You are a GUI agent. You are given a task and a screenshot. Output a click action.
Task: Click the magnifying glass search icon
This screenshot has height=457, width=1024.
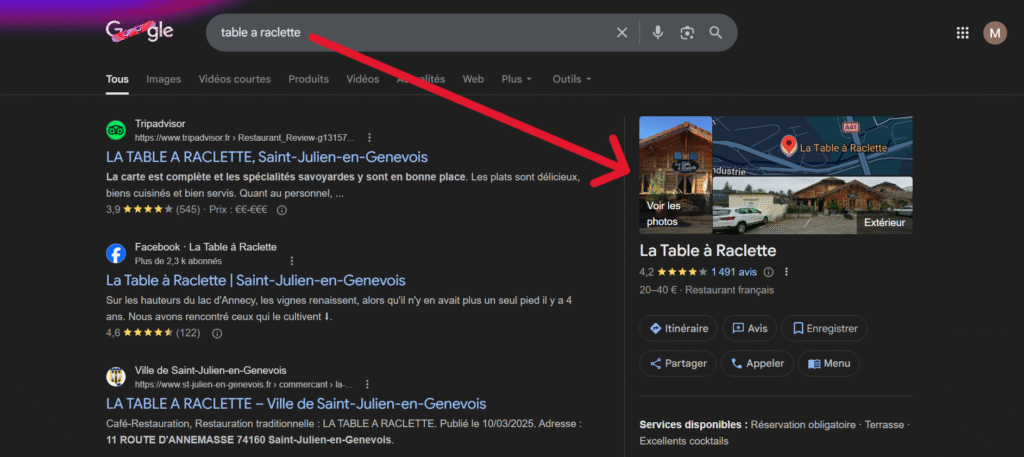tap(716, 33)
